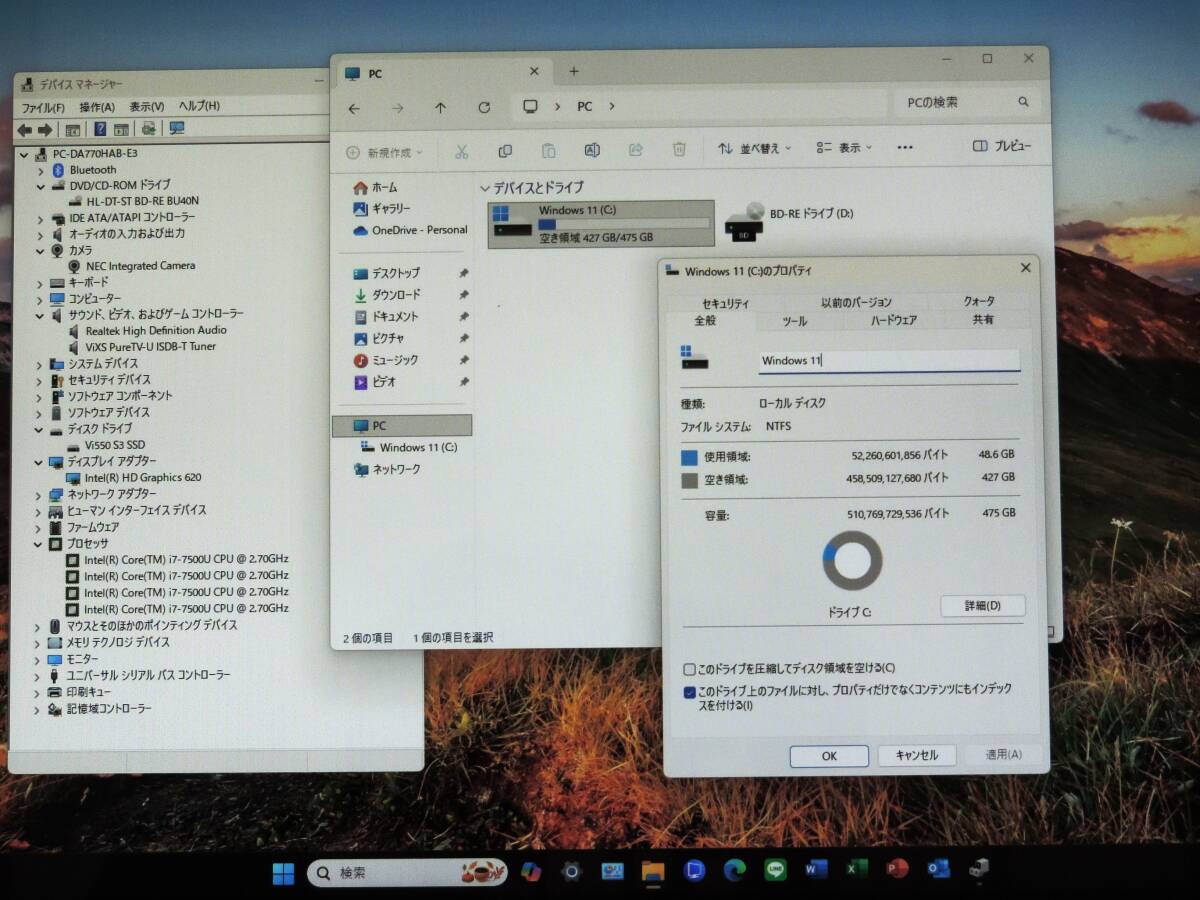Viewport: 1200px width, 900px height.
Task: Collapse the DVD/CD-ROM ドライブ node
Action: pos(40,186)
